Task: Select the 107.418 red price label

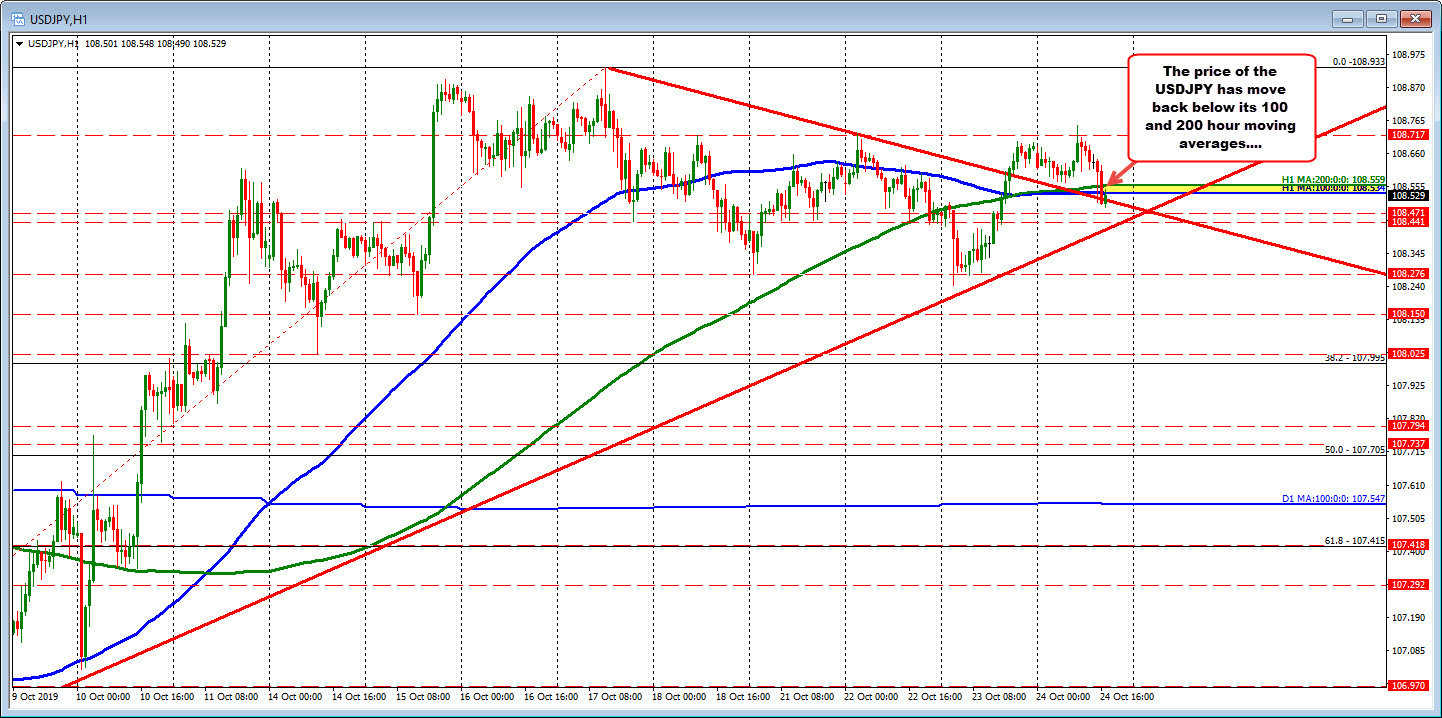Action: pyautogui.click(x=1408, y=545)
